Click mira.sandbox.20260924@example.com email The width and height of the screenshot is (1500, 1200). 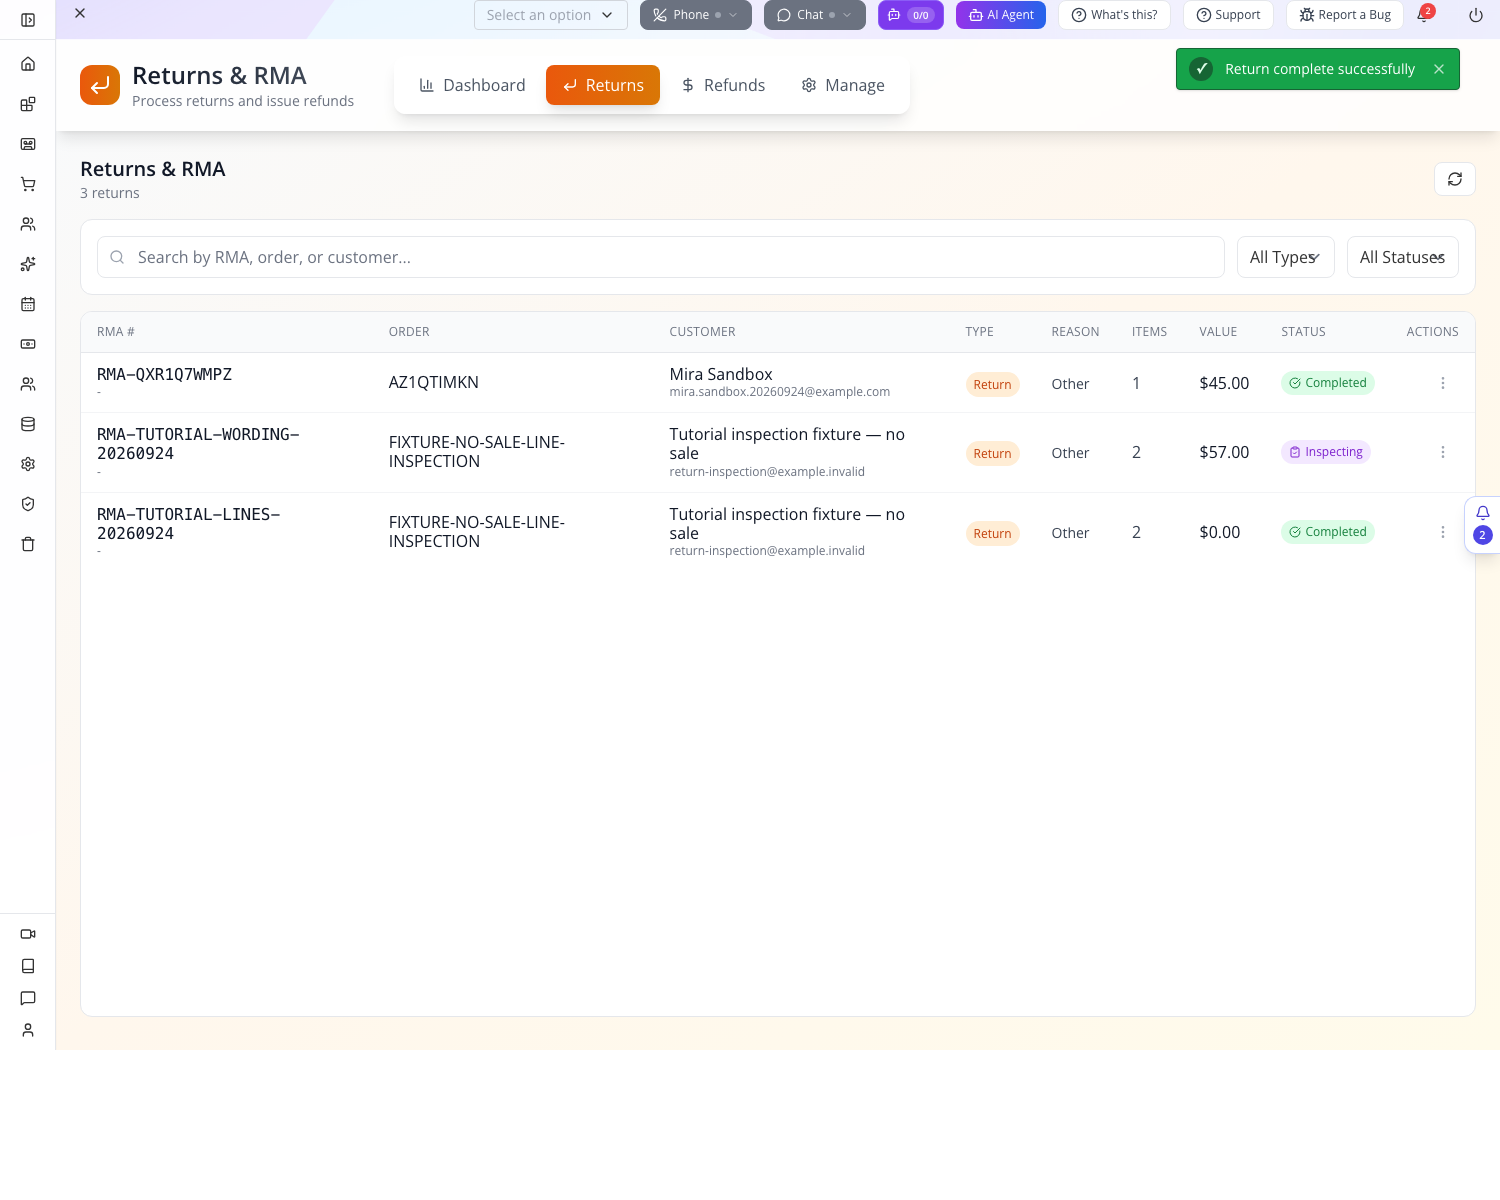[779, 392]
